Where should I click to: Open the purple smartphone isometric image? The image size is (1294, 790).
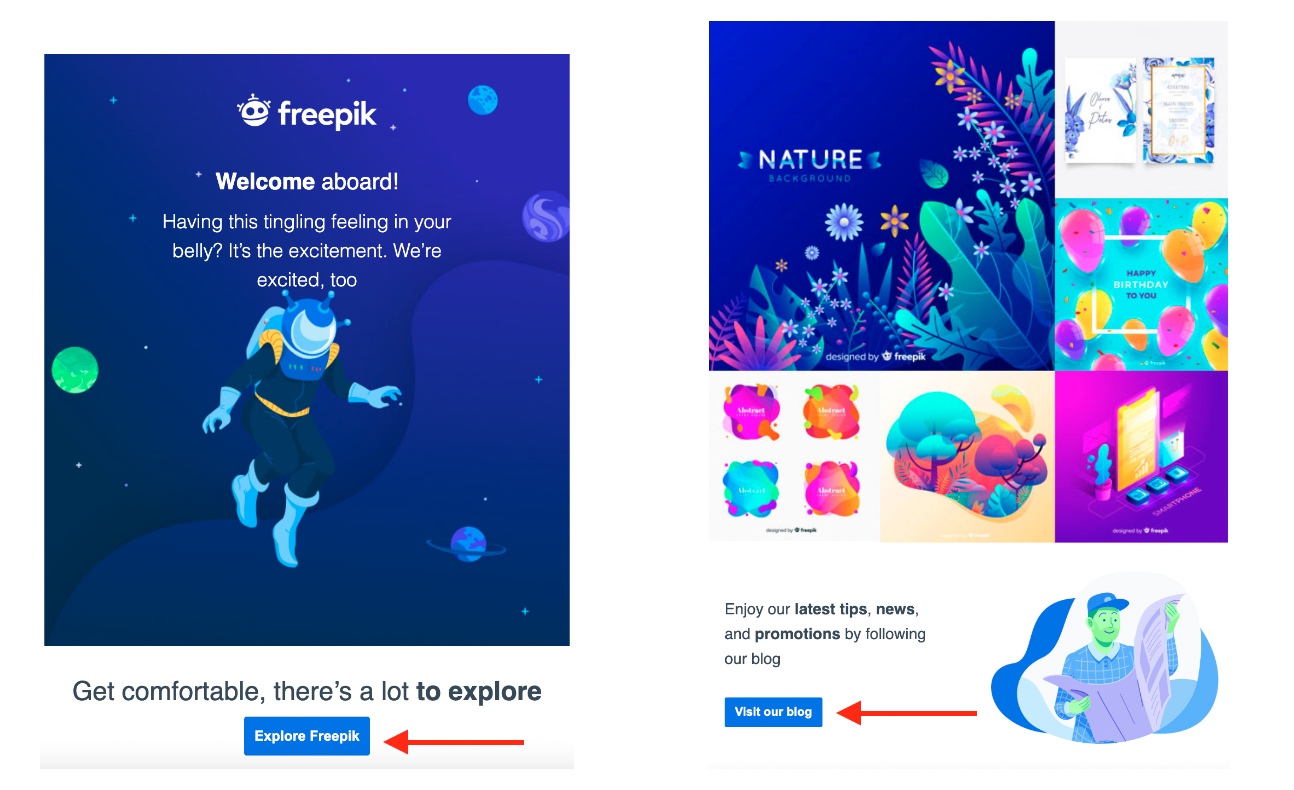point(1141,457)
